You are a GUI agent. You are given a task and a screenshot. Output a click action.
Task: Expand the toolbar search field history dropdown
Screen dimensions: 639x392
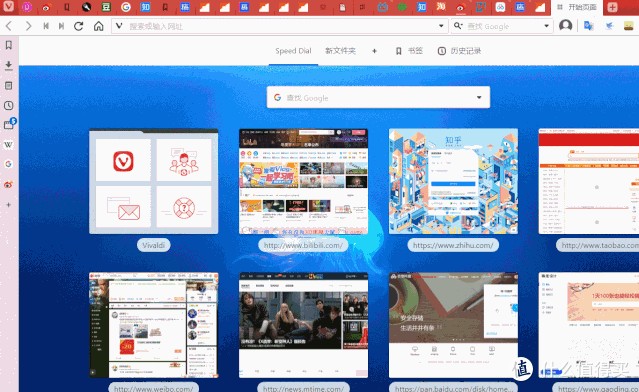[546, 26]
